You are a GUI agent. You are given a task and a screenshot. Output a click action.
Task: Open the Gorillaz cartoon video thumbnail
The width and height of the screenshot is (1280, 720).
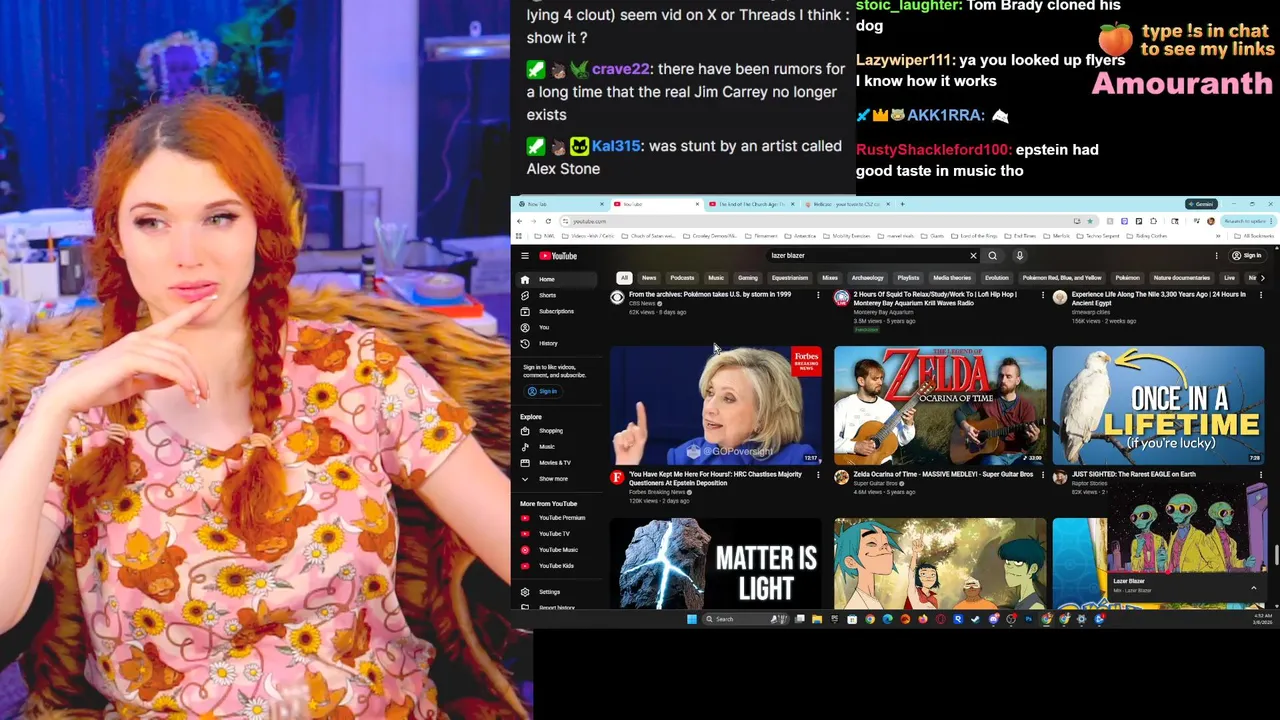click(x=940, y=562)
